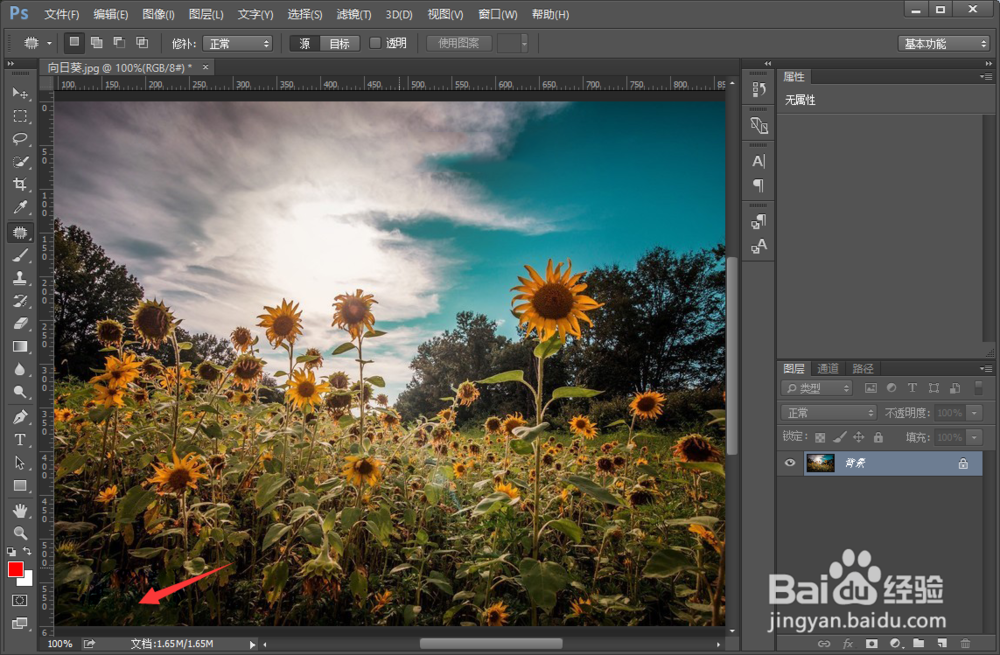Viewport: 1000px width, 655px height.
Task: Open the 填充 slider dropdown arrow
Action: (x=974, y=438)
